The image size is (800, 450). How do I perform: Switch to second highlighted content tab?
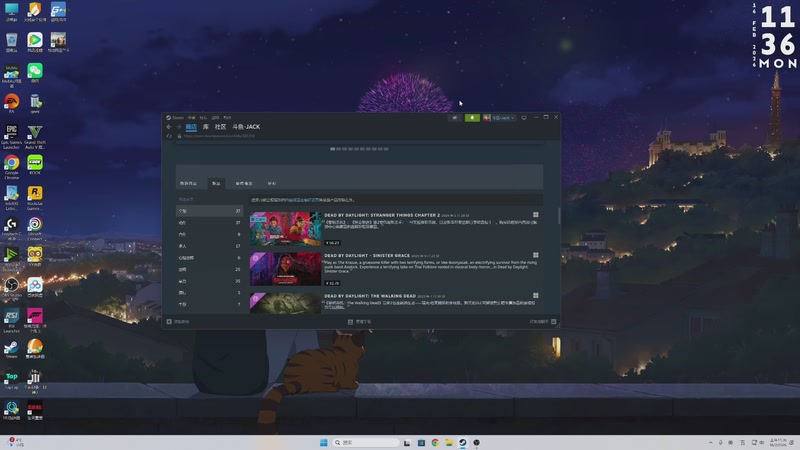pos(216,183)
